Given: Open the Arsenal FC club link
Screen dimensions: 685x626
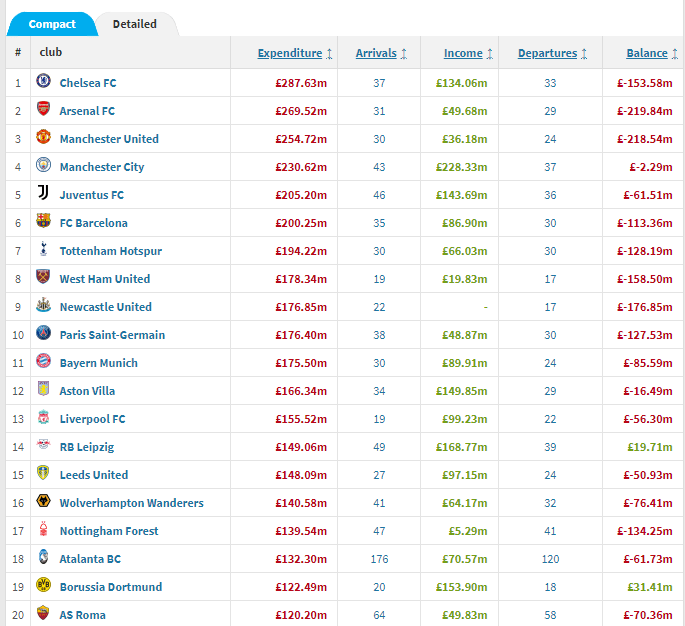Looking at the screenshot, I should coord(87,111).
